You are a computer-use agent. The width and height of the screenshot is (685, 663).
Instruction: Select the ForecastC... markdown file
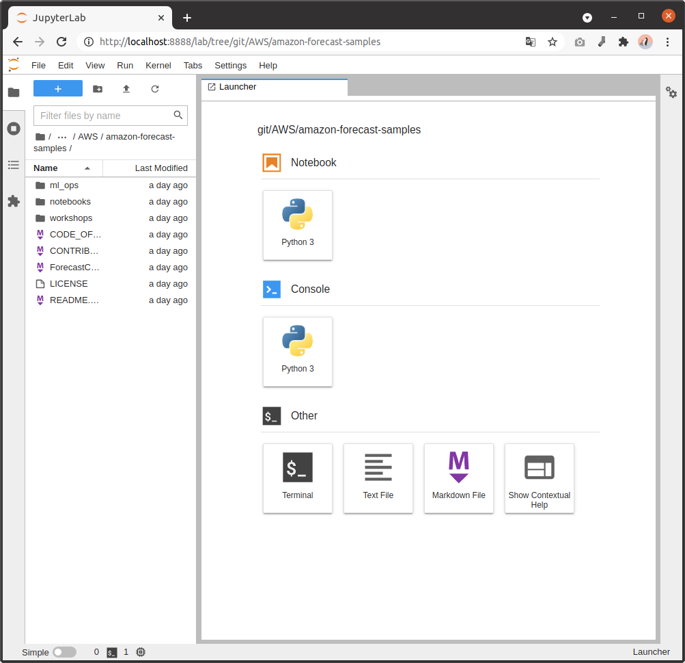[x=111, y=267]
